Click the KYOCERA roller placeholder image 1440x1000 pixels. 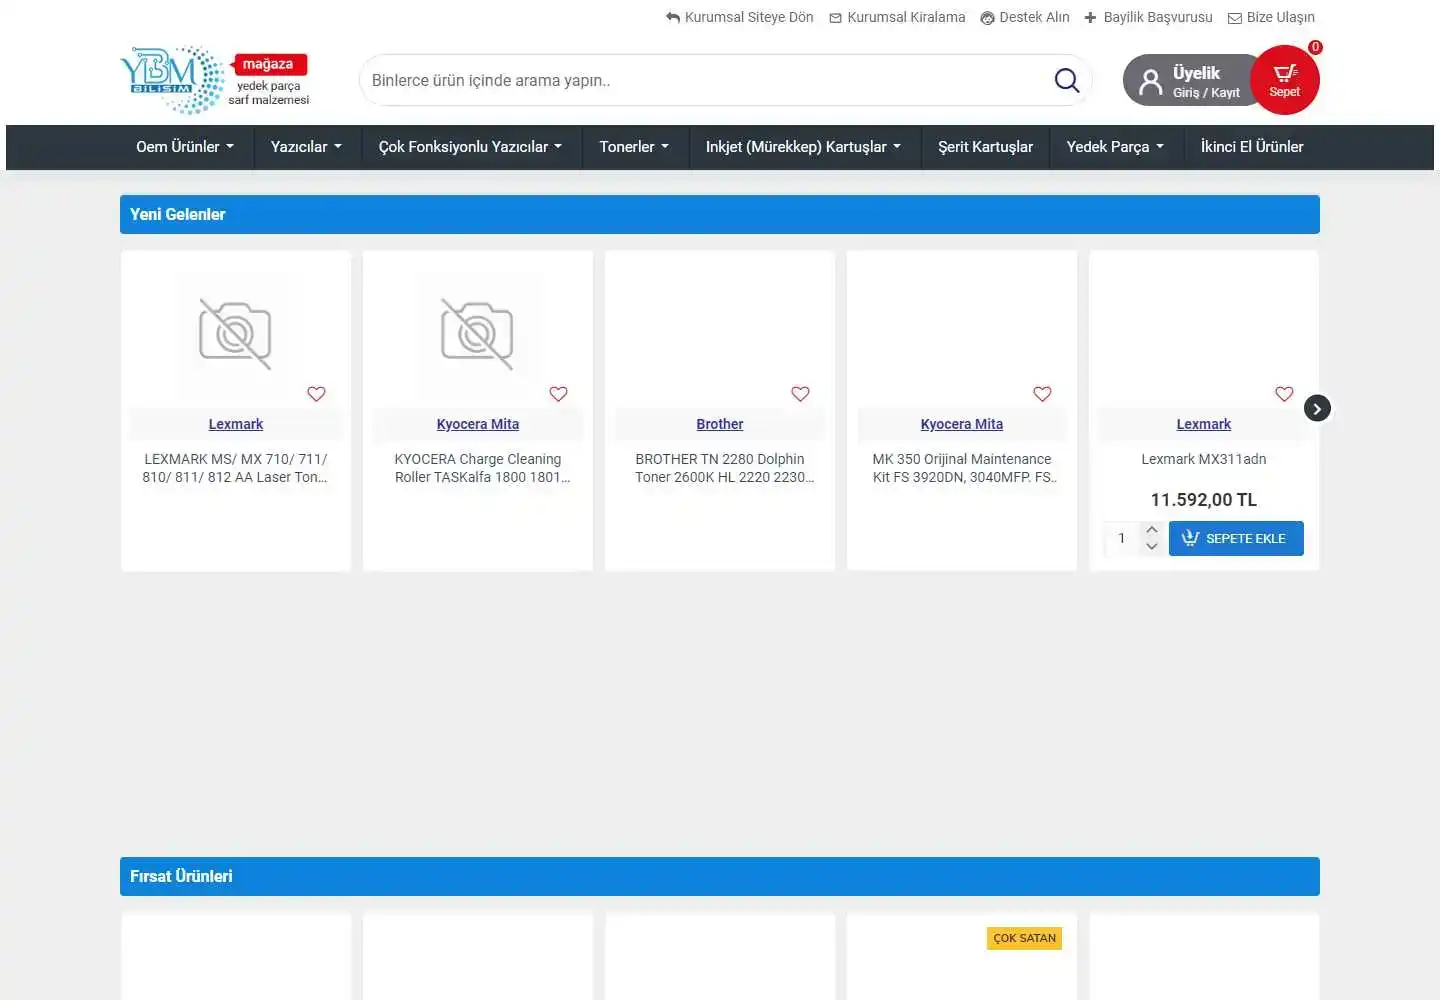pyautogui.click(x=478, y=333)
